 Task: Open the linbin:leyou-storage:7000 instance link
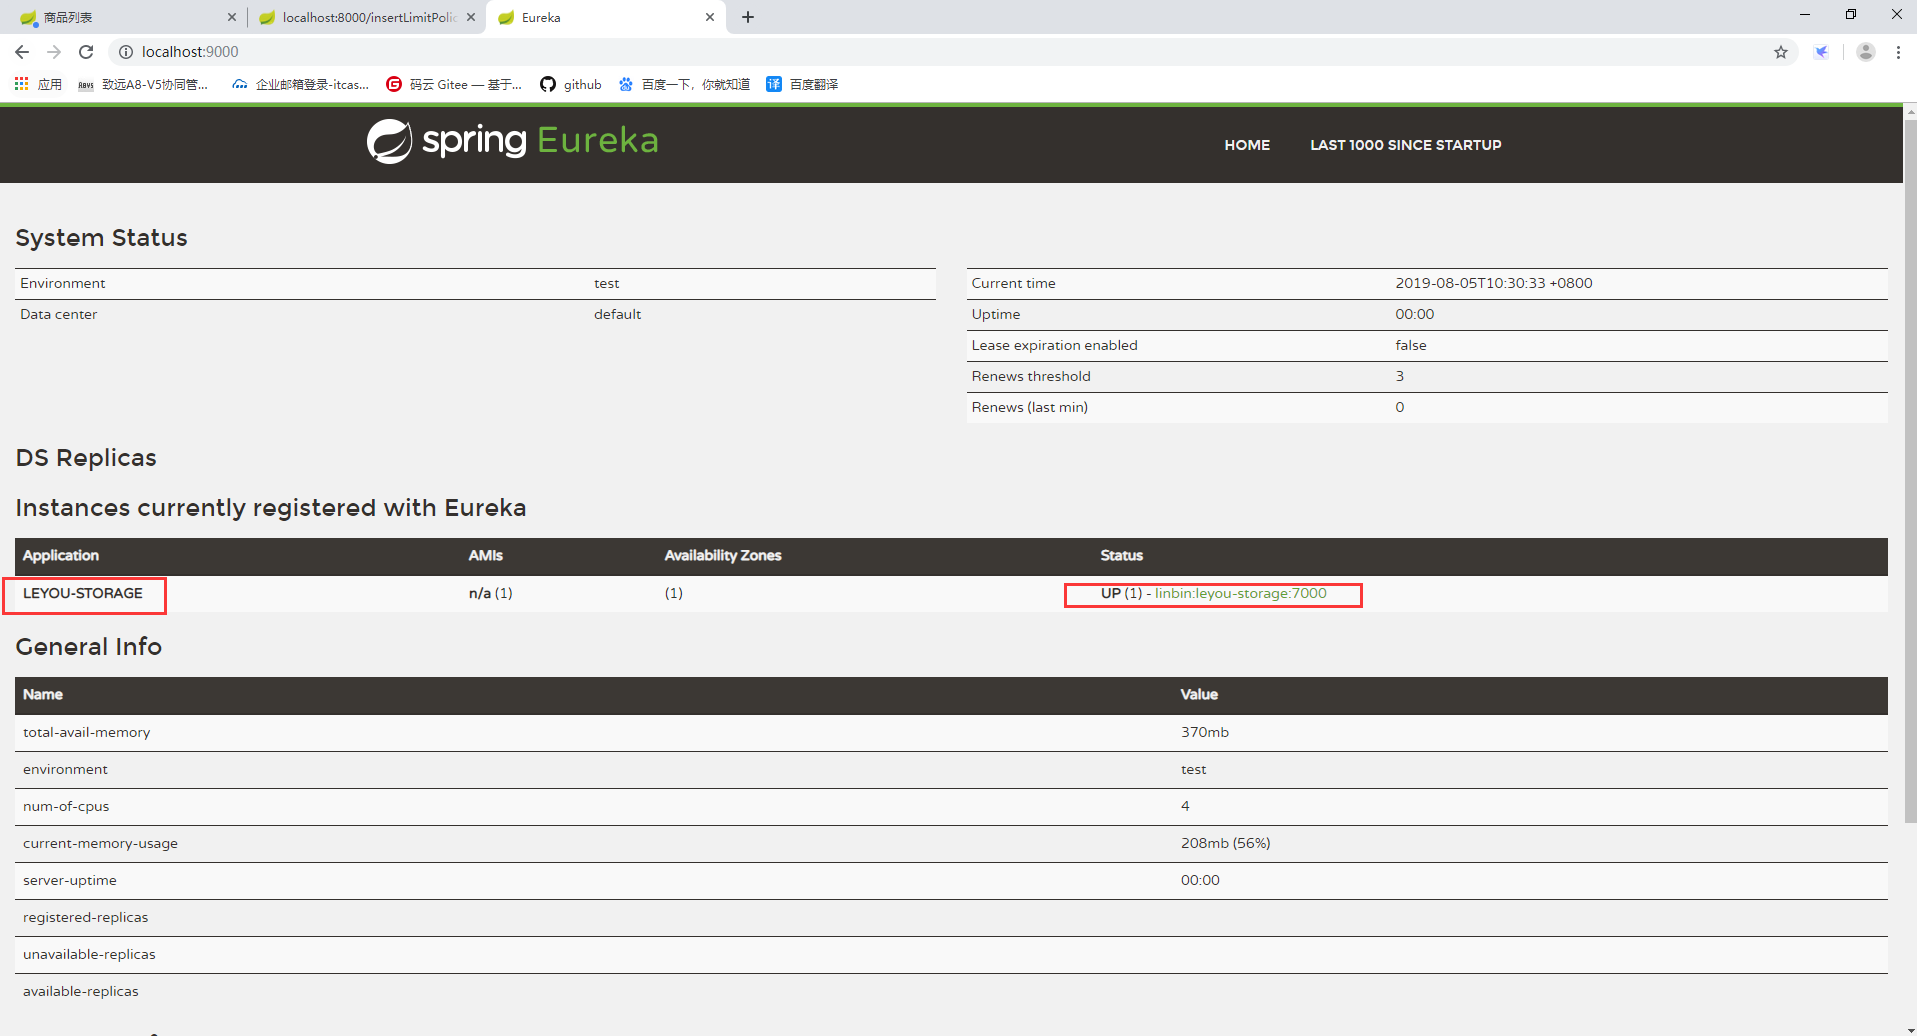[1240, 593]
